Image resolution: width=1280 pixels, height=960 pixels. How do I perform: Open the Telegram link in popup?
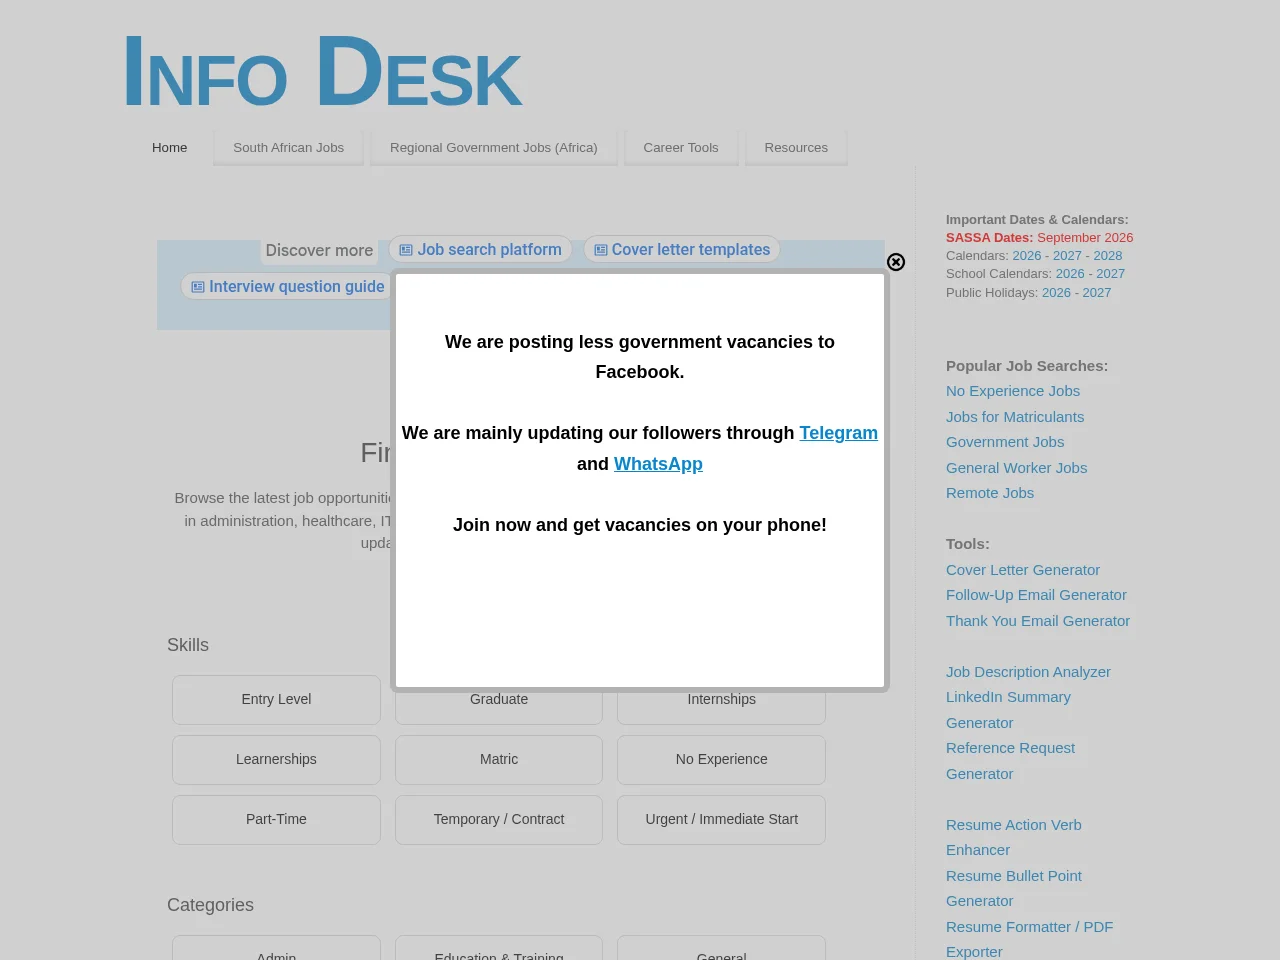[x=838, y=433]
